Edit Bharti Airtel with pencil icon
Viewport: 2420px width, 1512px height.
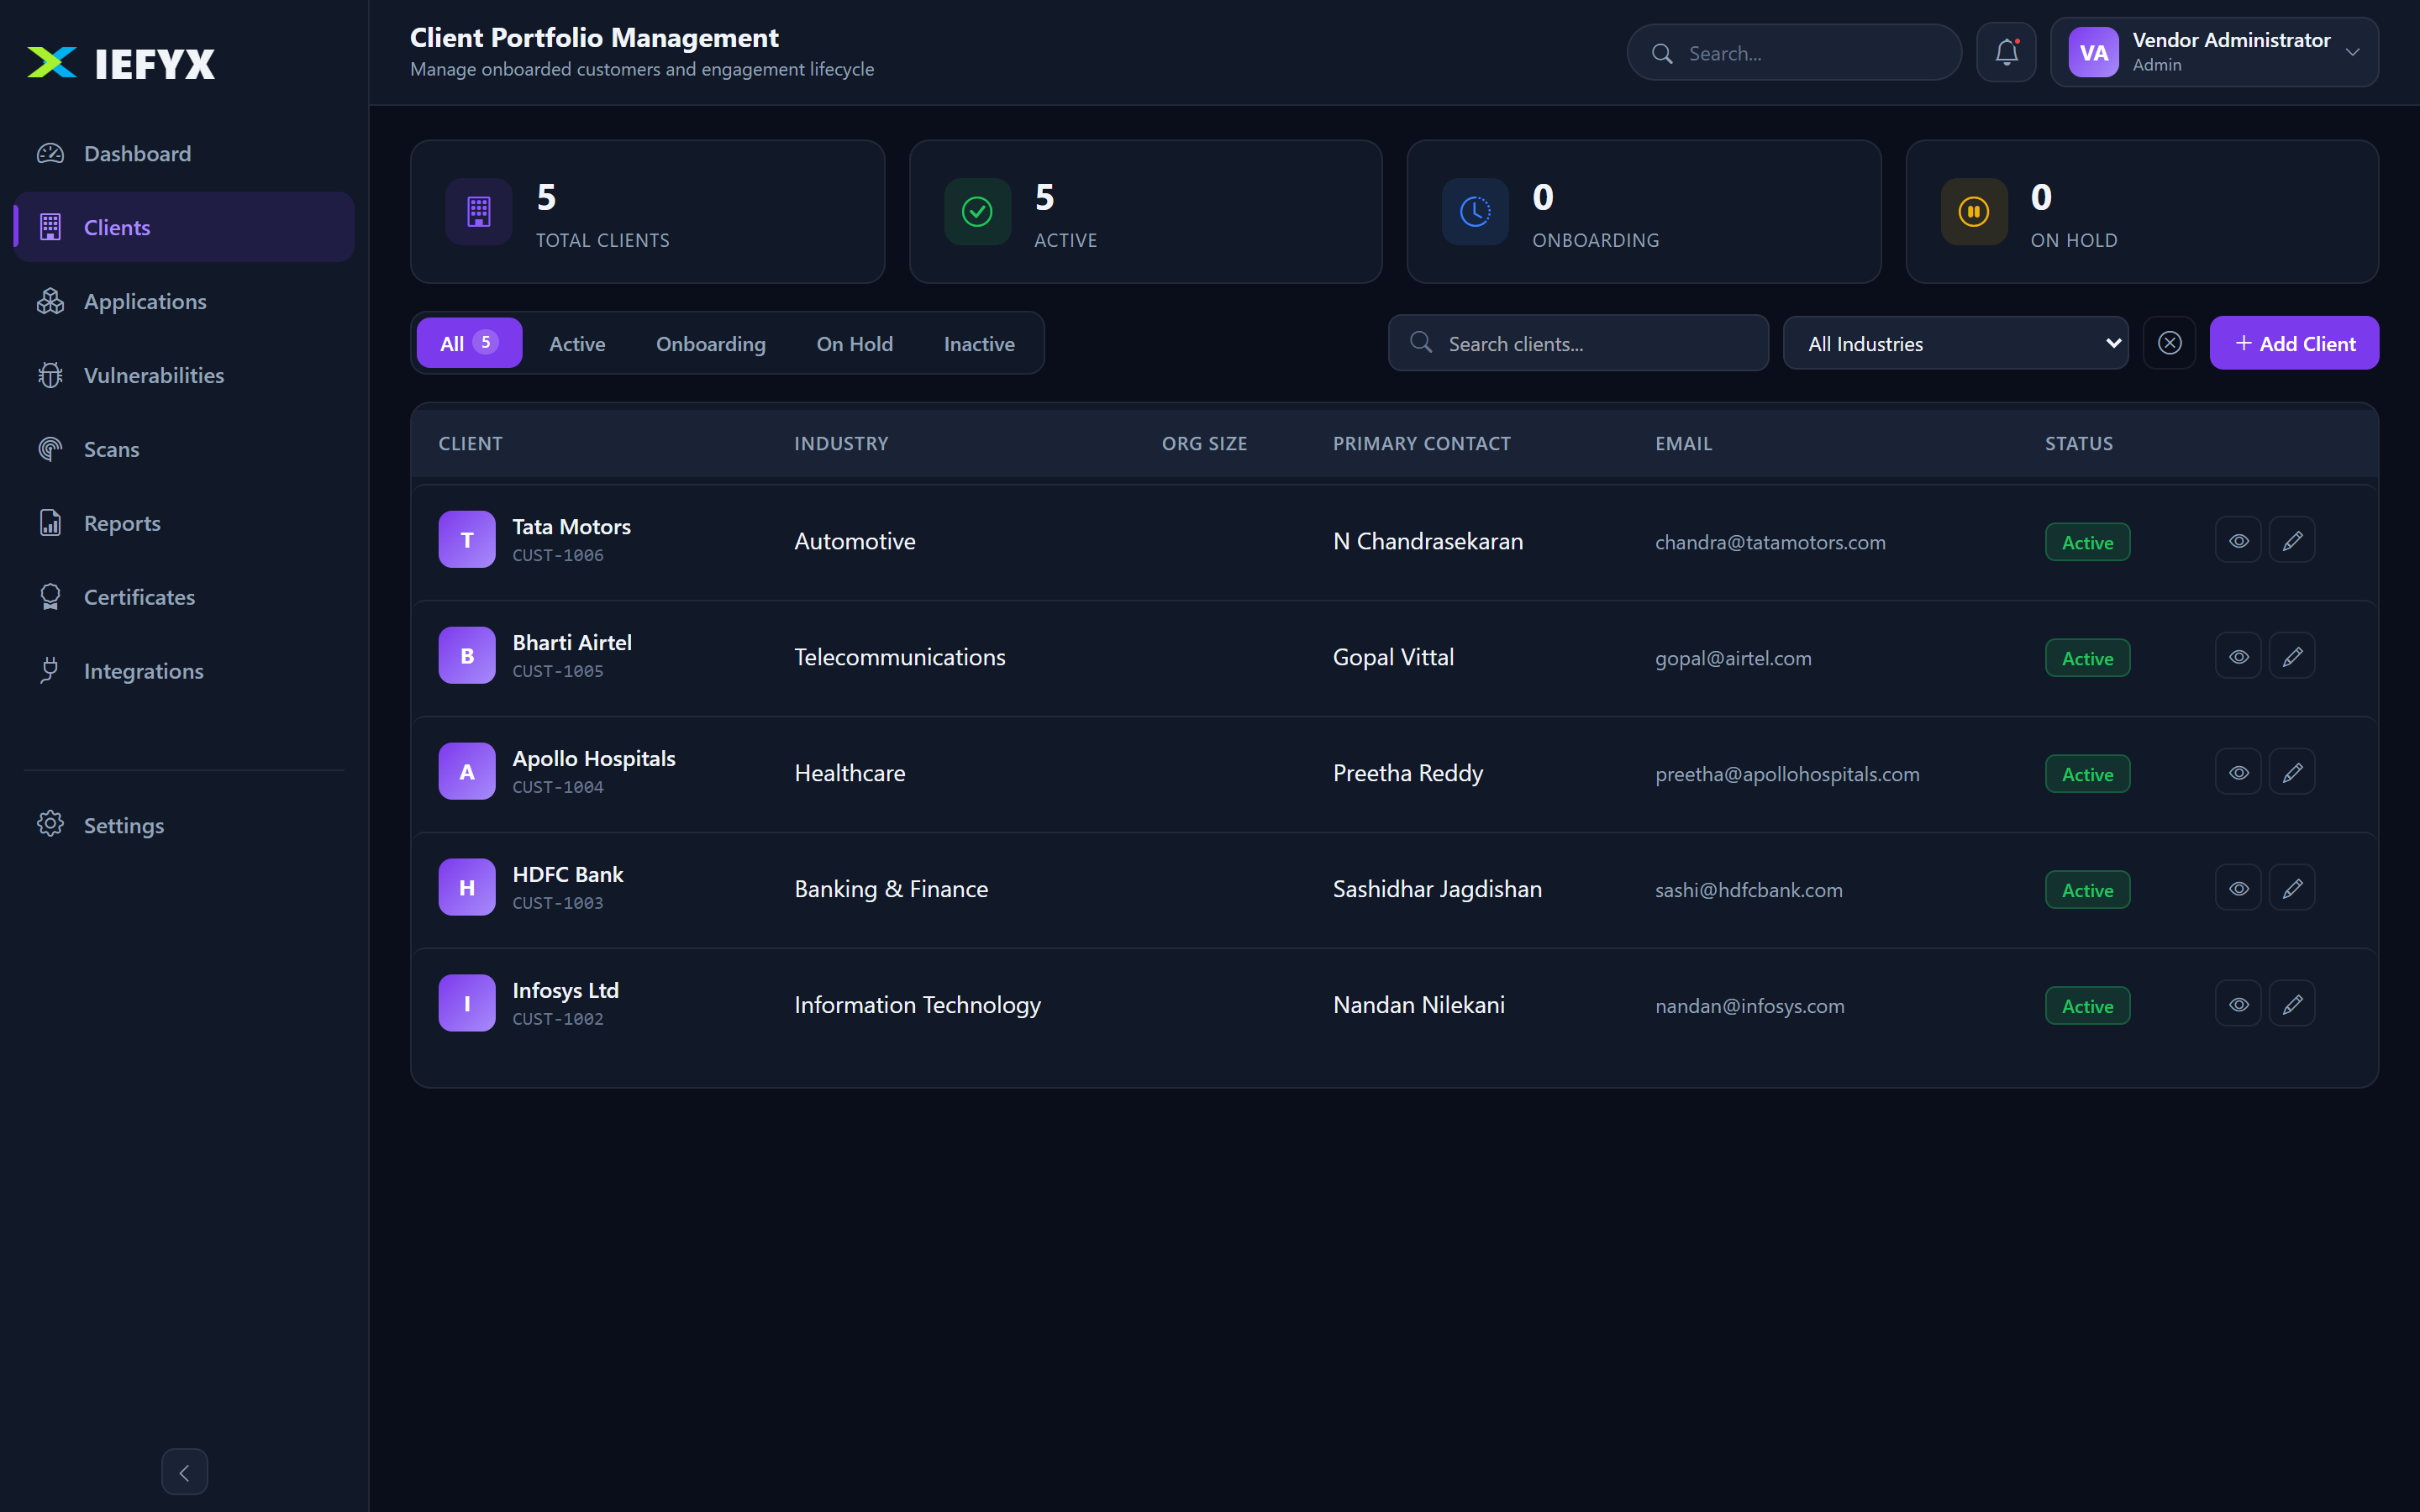[2292, 656]
